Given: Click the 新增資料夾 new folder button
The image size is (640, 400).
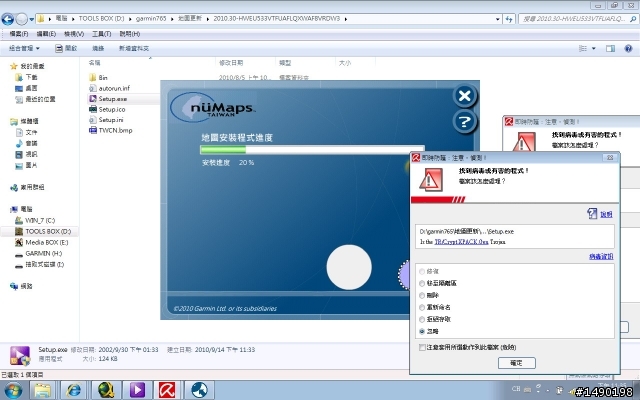Looking at the screenshot, I should click(134, 49).
